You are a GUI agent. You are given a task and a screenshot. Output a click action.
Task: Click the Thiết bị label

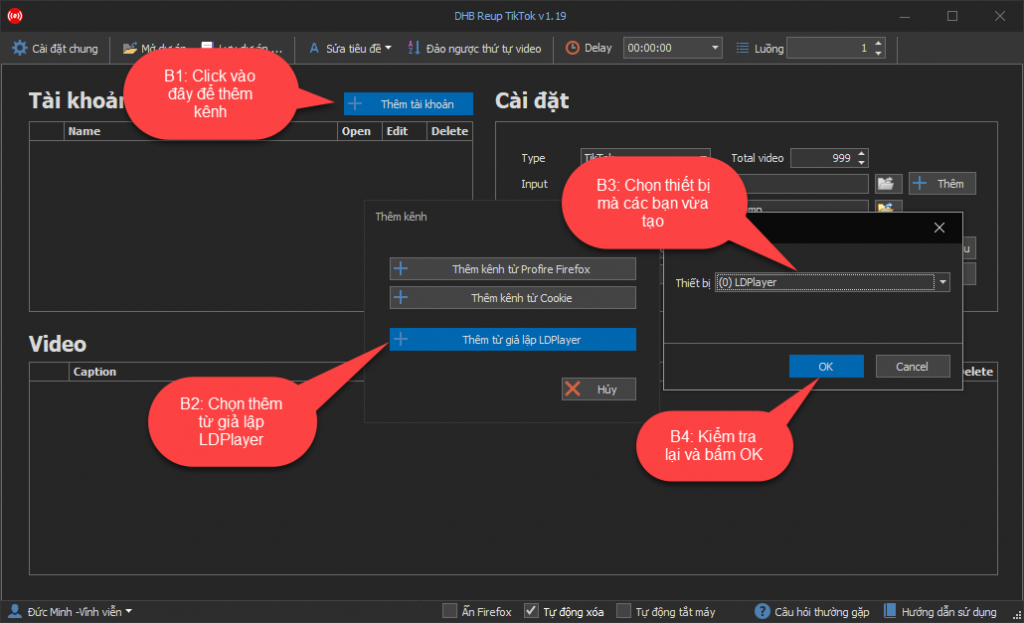pos(692,283)
